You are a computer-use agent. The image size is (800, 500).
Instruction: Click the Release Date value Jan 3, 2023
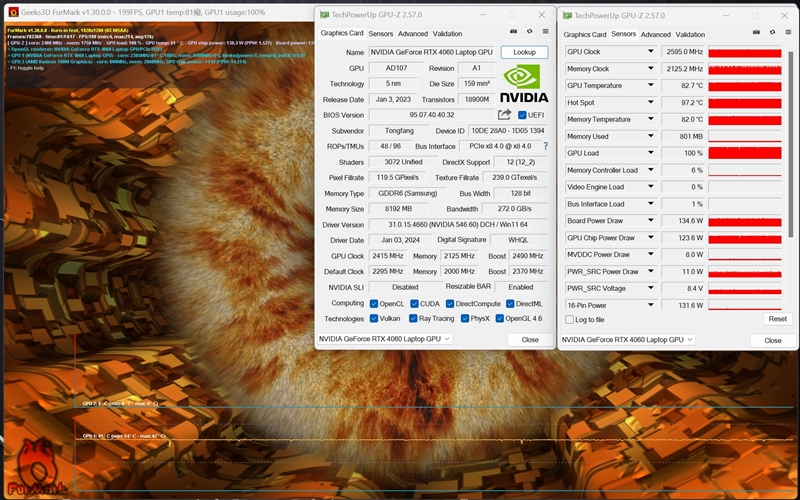click(x=393, y=99)
